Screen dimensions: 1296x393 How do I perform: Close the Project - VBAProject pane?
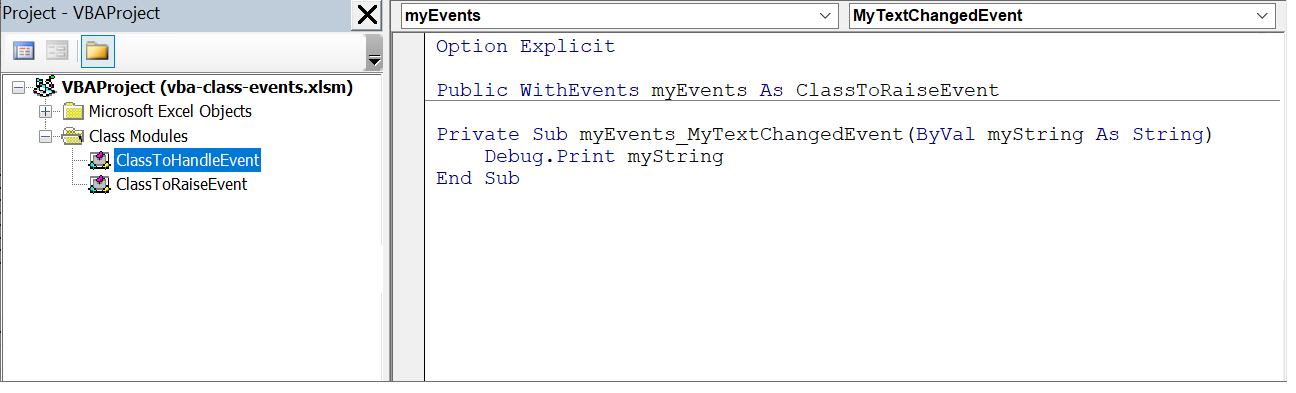367,15
